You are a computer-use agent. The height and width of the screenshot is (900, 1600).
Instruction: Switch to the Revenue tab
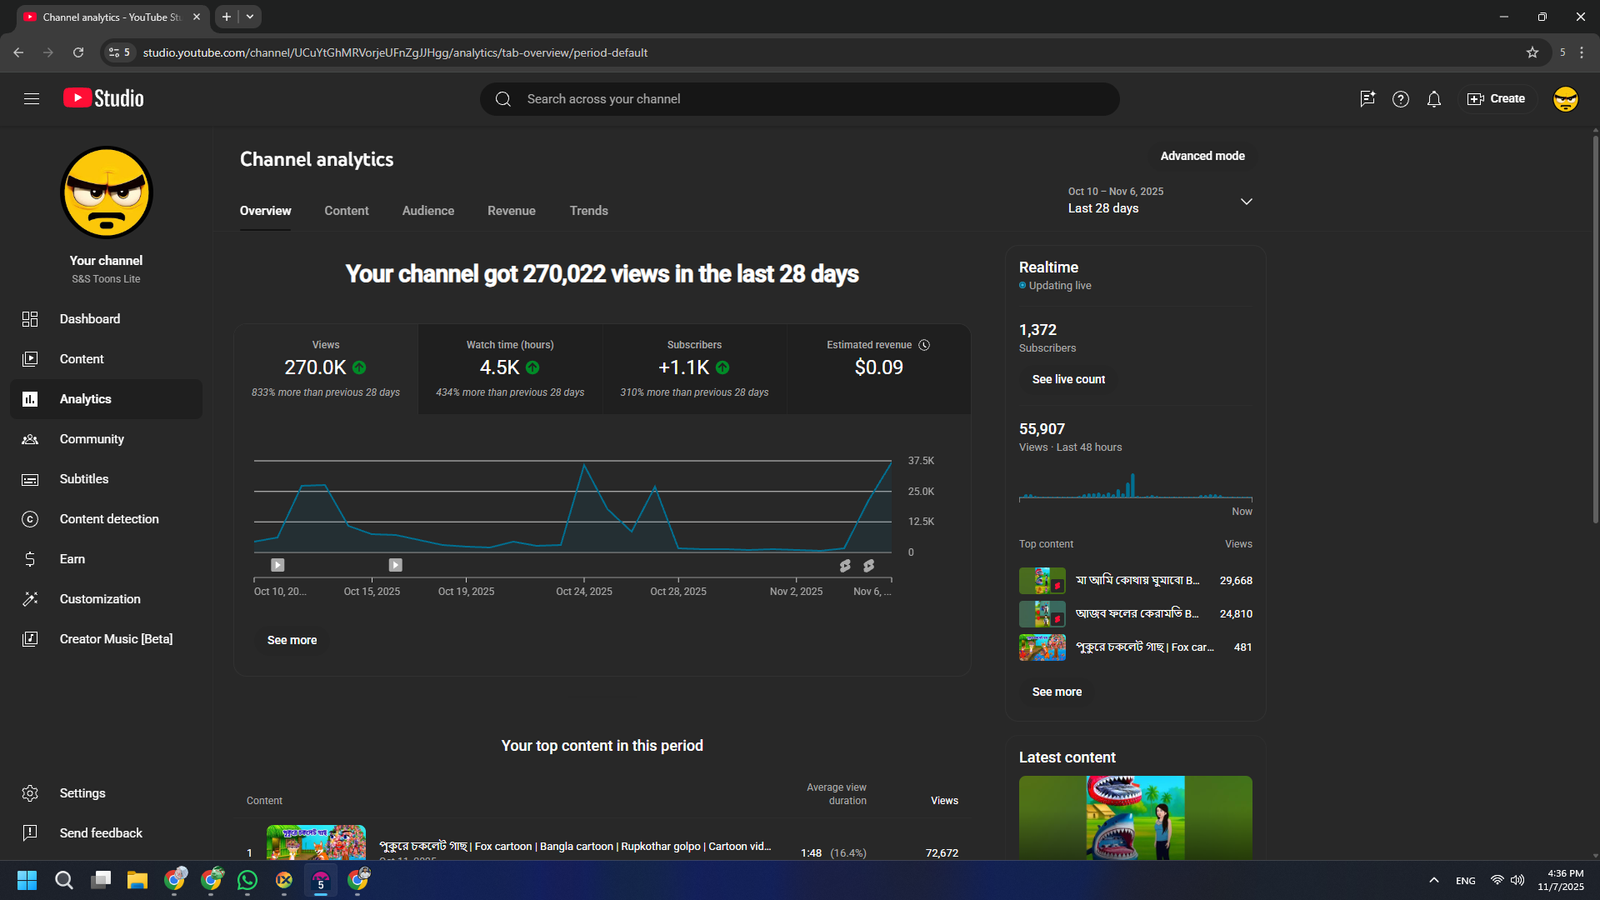click(x=511, y=211)
